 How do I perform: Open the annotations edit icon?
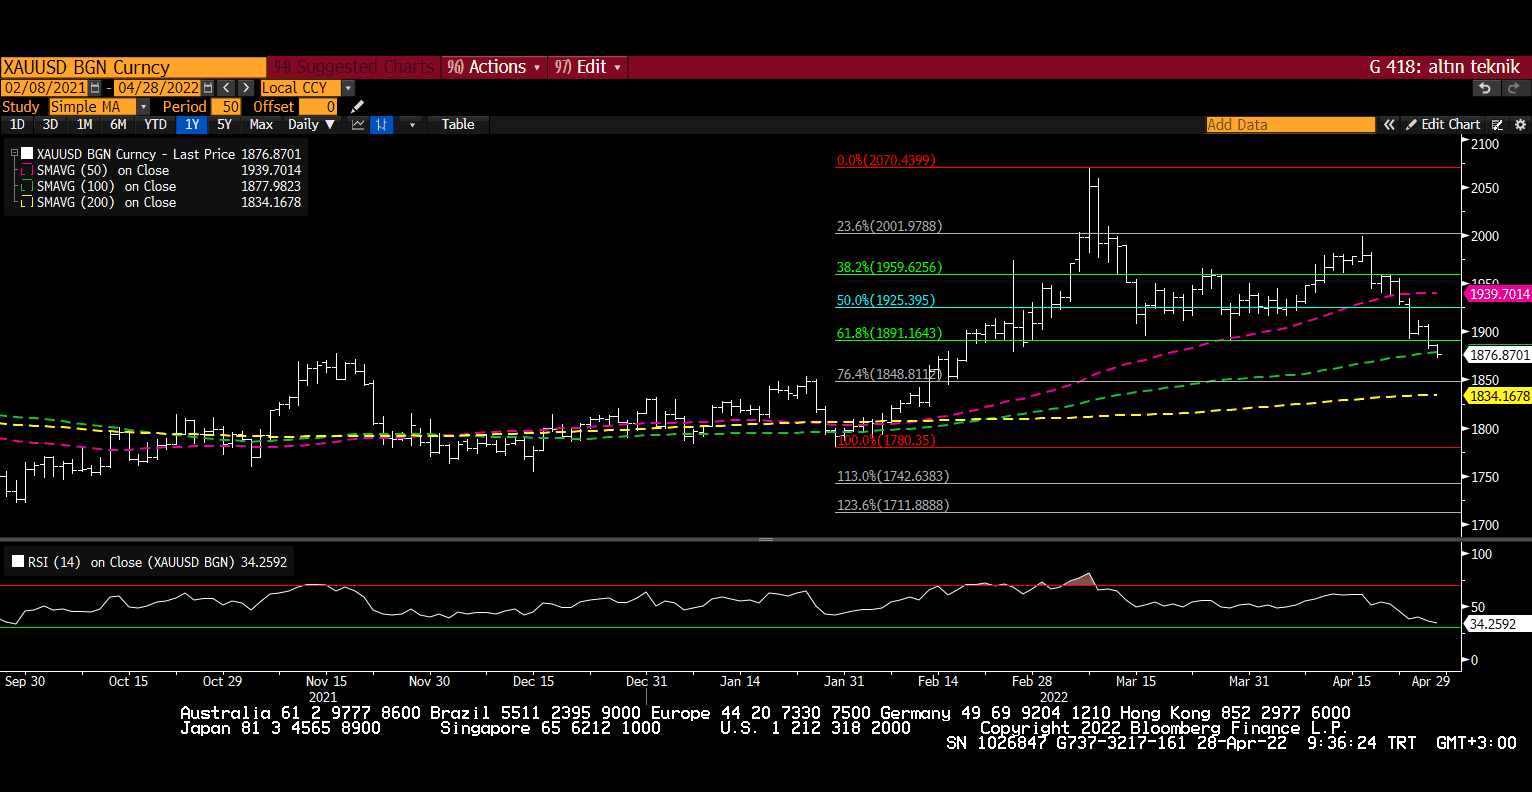point(1497,124)
